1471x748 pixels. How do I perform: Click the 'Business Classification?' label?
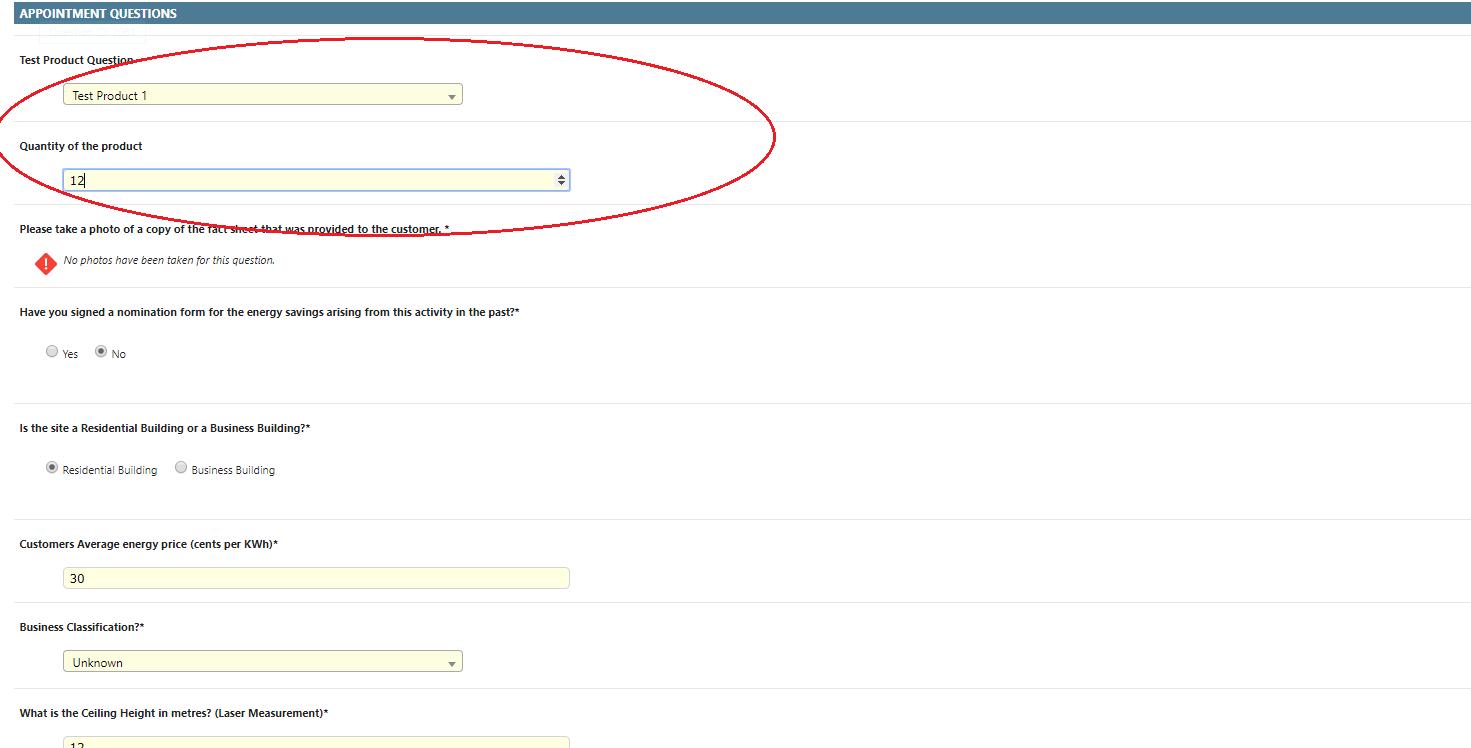pos(82,627)
